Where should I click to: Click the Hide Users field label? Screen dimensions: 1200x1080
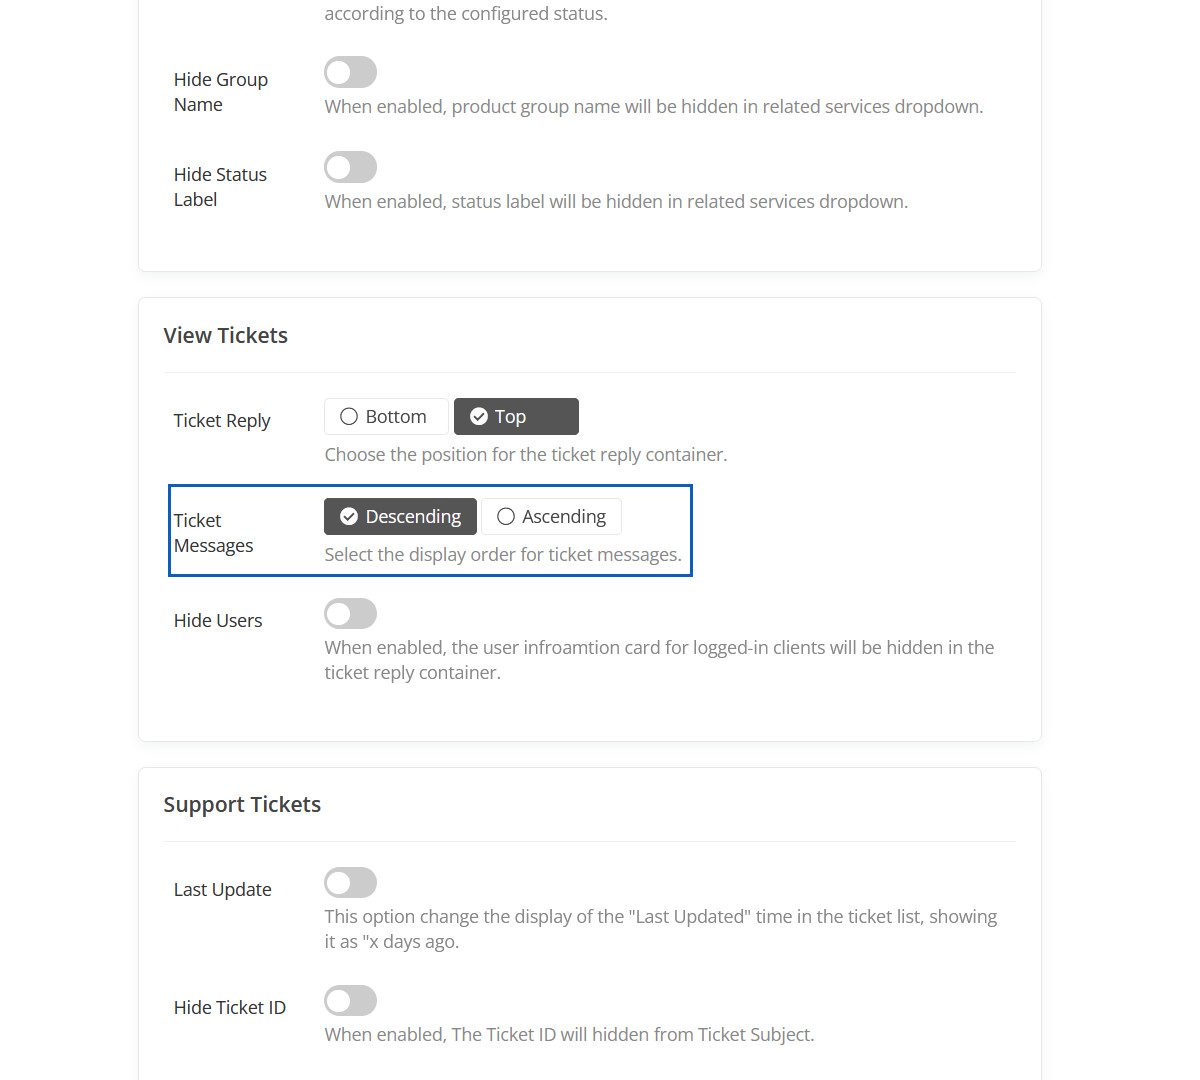218,621
